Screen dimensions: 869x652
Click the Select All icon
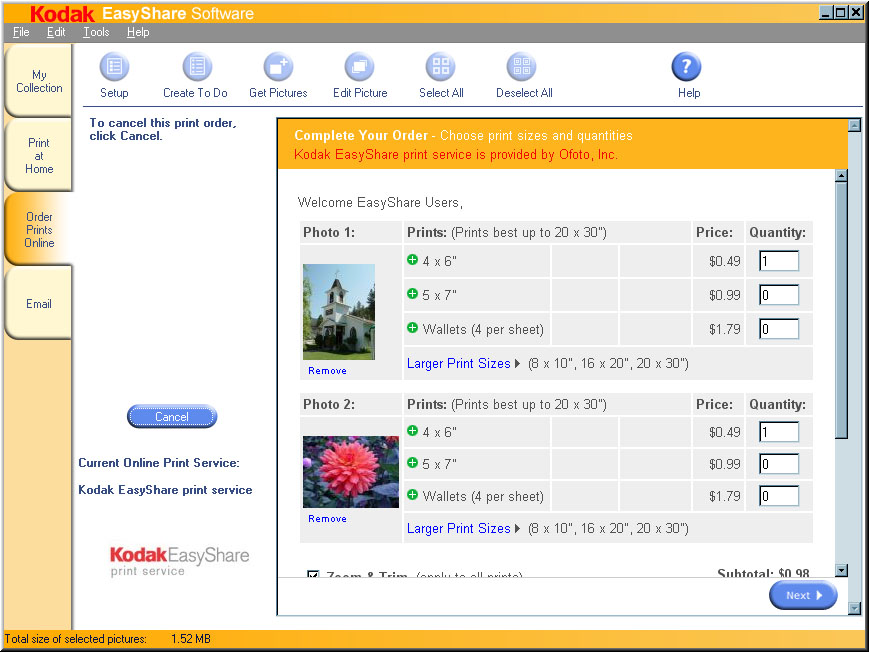(441, 68)
